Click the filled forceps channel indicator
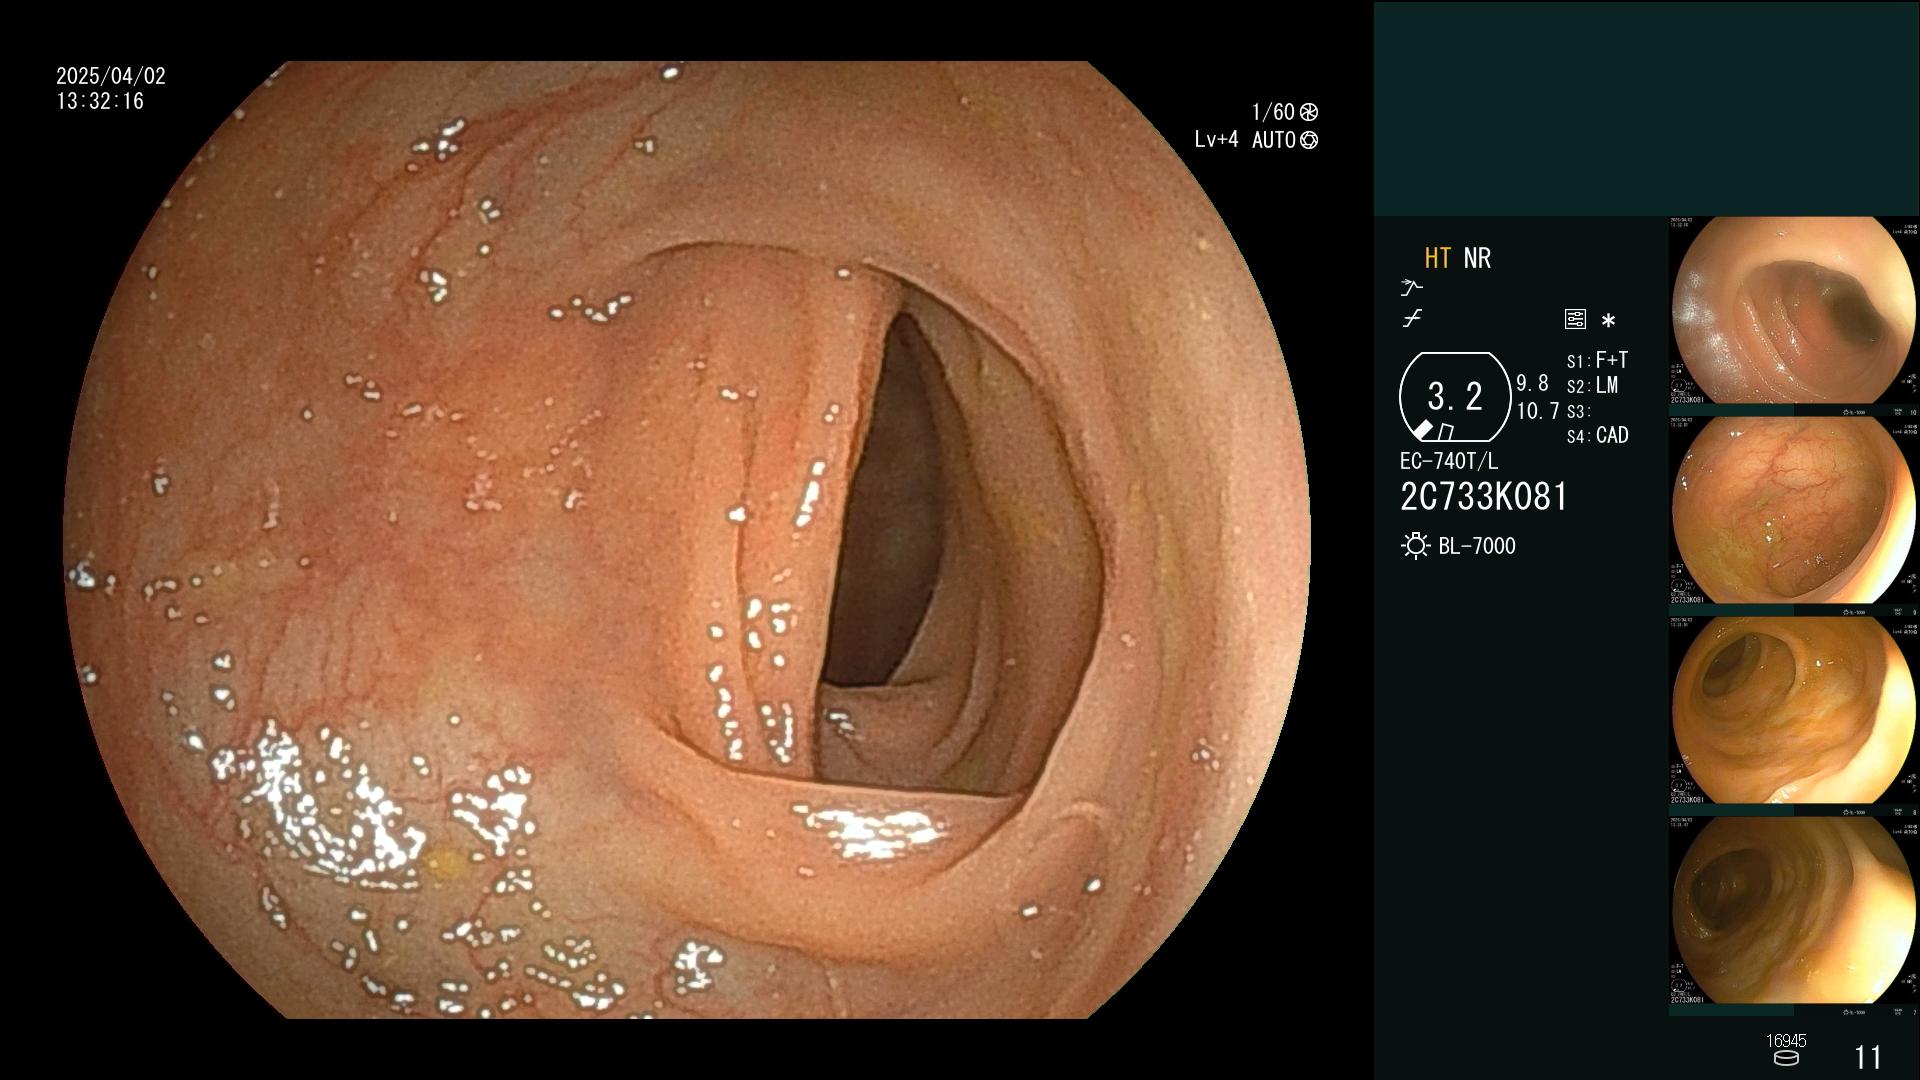 coord(1423,430)
